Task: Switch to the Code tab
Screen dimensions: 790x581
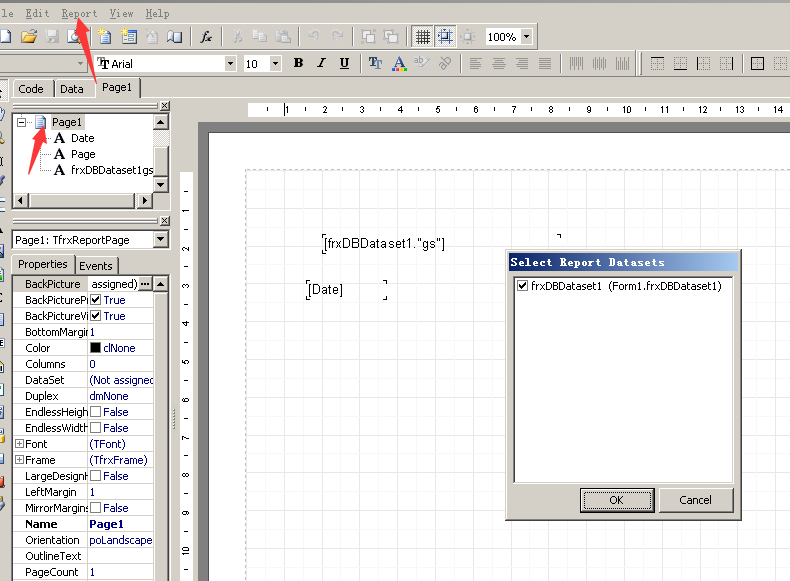Action: [x=31, y=89]
